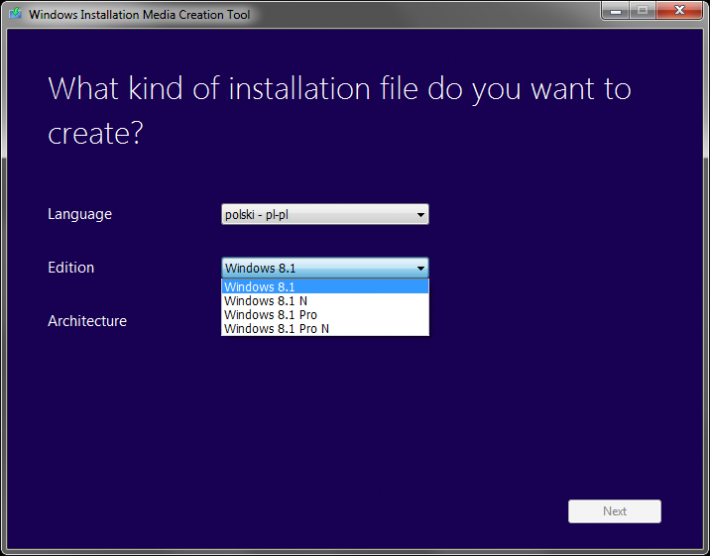Collapse the Edition combo box showing Windows 8.1

pos(325,268)
